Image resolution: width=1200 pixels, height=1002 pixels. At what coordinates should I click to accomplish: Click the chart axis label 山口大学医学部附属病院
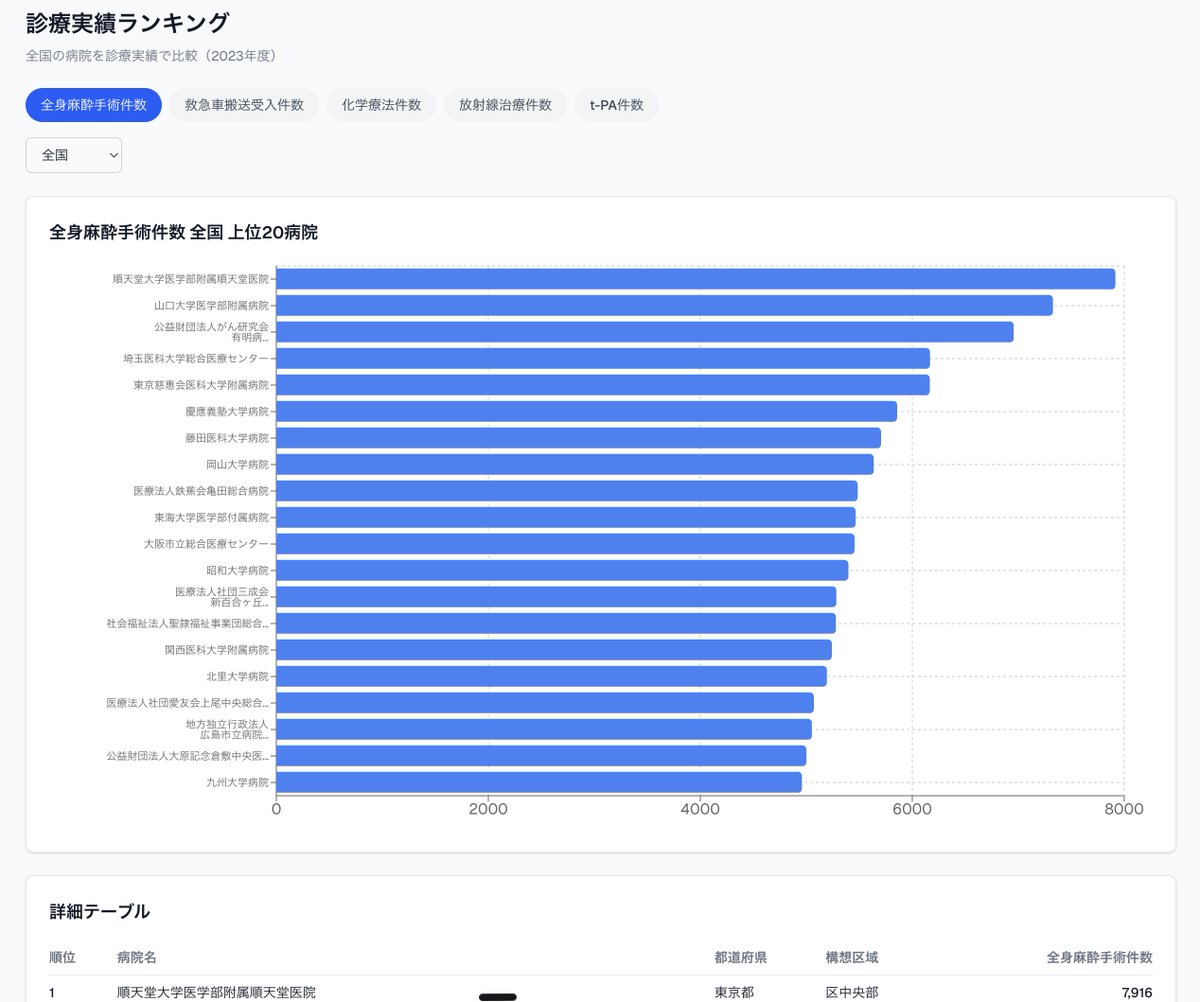[211, 305]
